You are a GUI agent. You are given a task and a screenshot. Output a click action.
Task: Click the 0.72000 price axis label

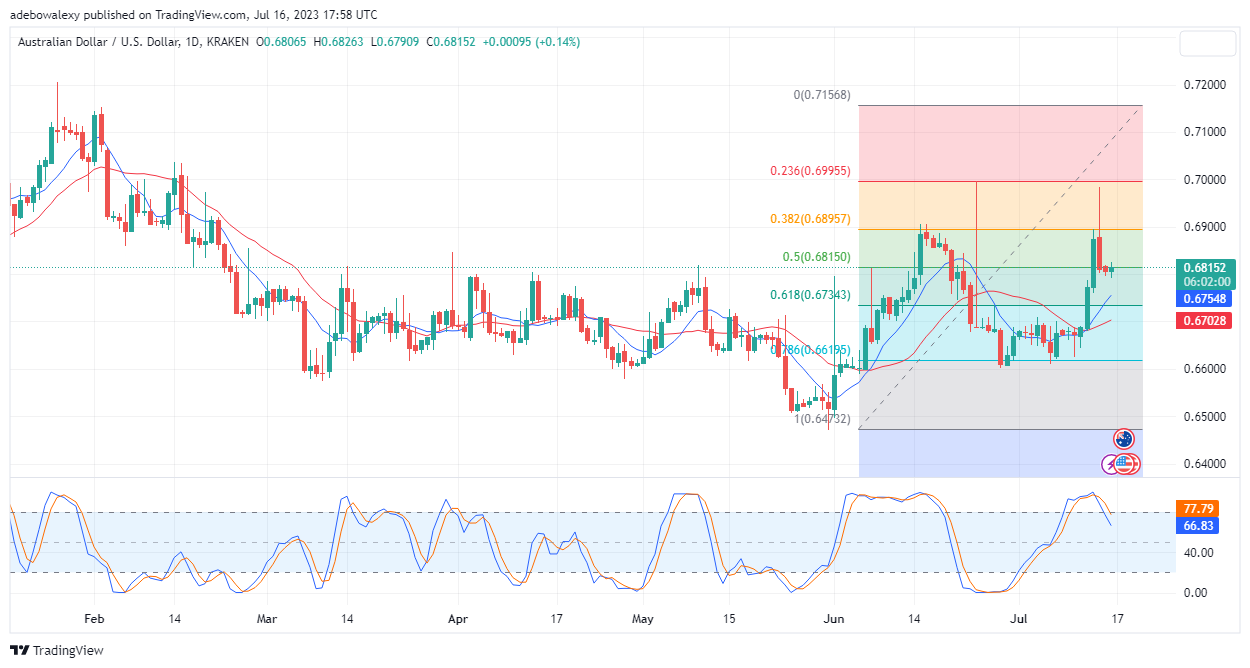pyautogui.click(x=1206, y=85)
